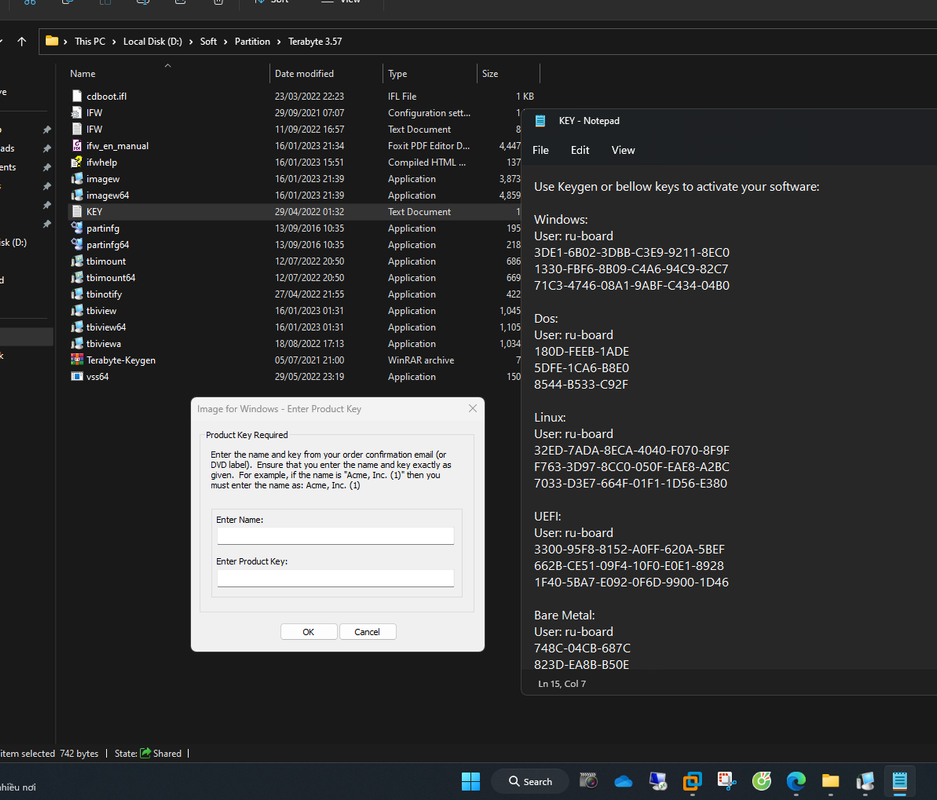The width and height of the screenshot is (937, 800).
Task: Expand the chevron after Partition breadcrumb
Action: pyautogui.click(x=278, y=42)
